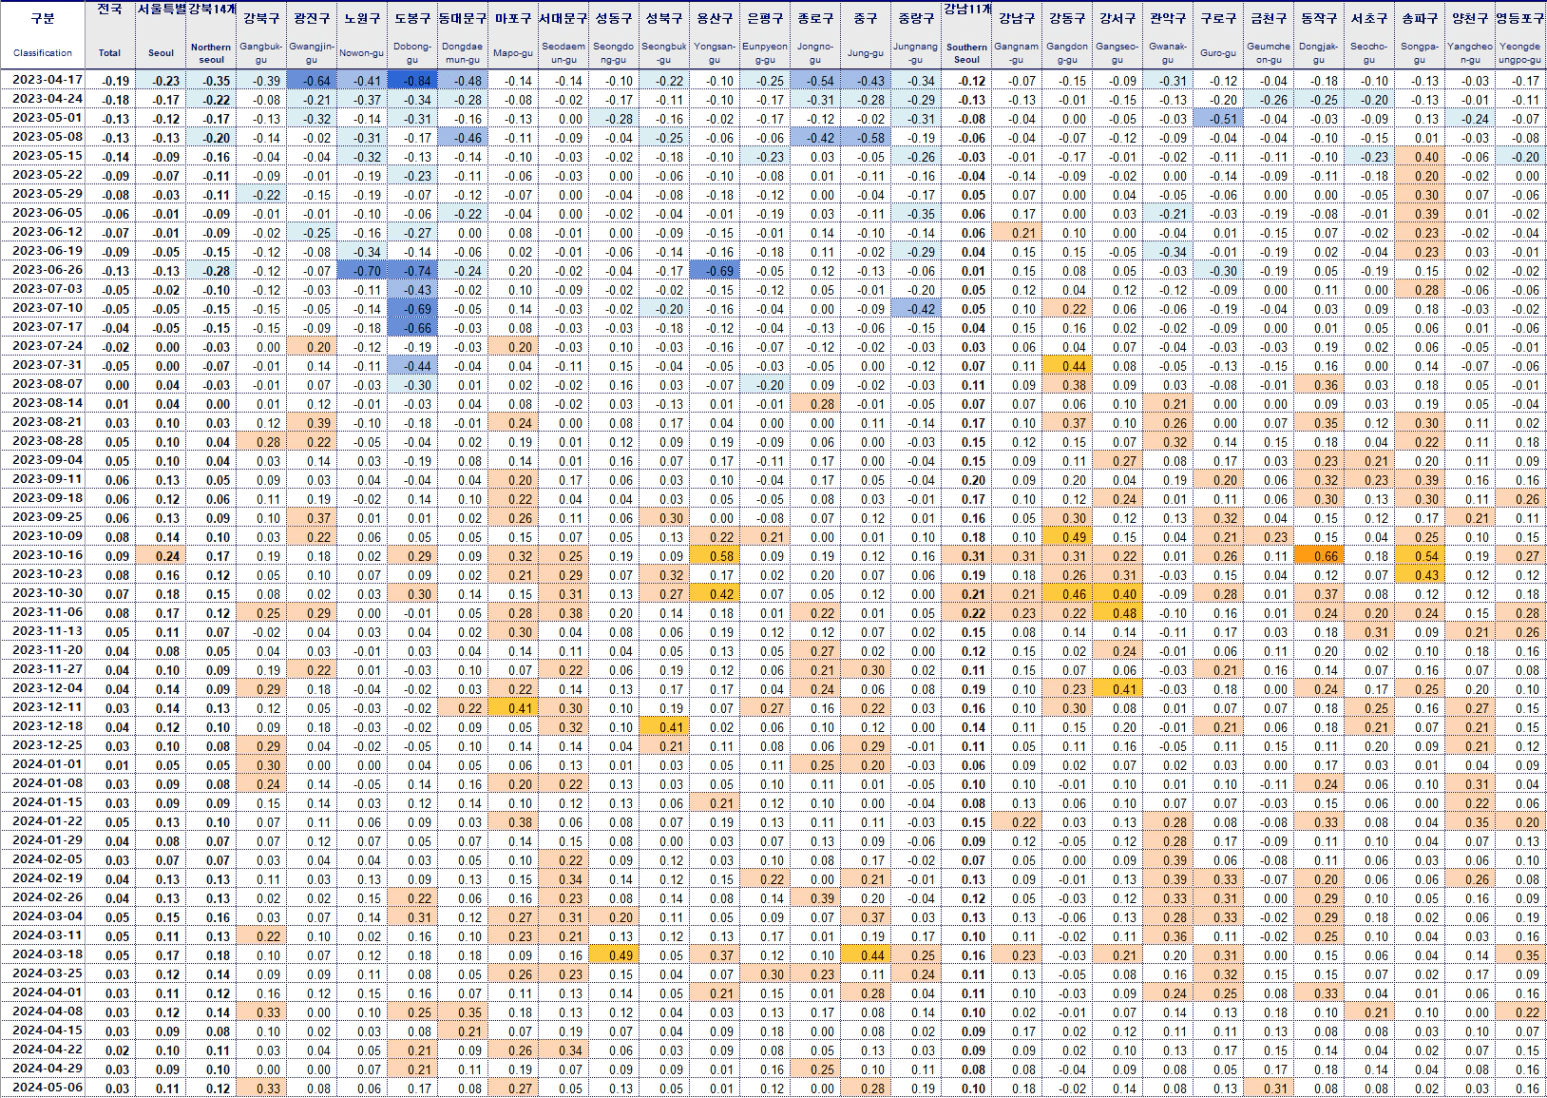Select the 2024-03-18 date cell
The image size is (1547, 1098).
(x=47, y=954)
